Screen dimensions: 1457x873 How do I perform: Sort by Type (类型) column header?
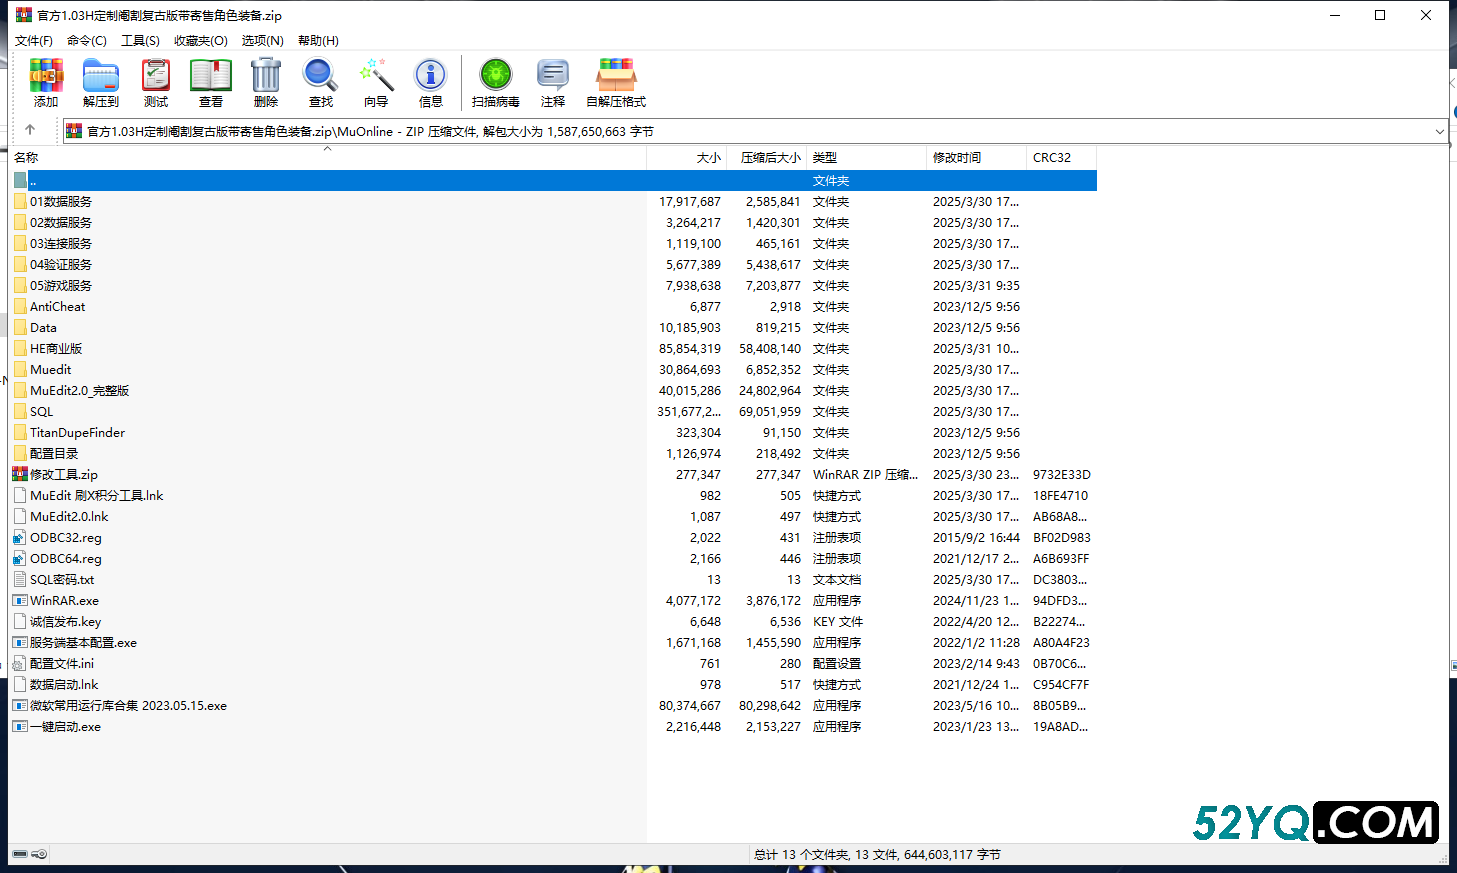(x=866, y=157)
